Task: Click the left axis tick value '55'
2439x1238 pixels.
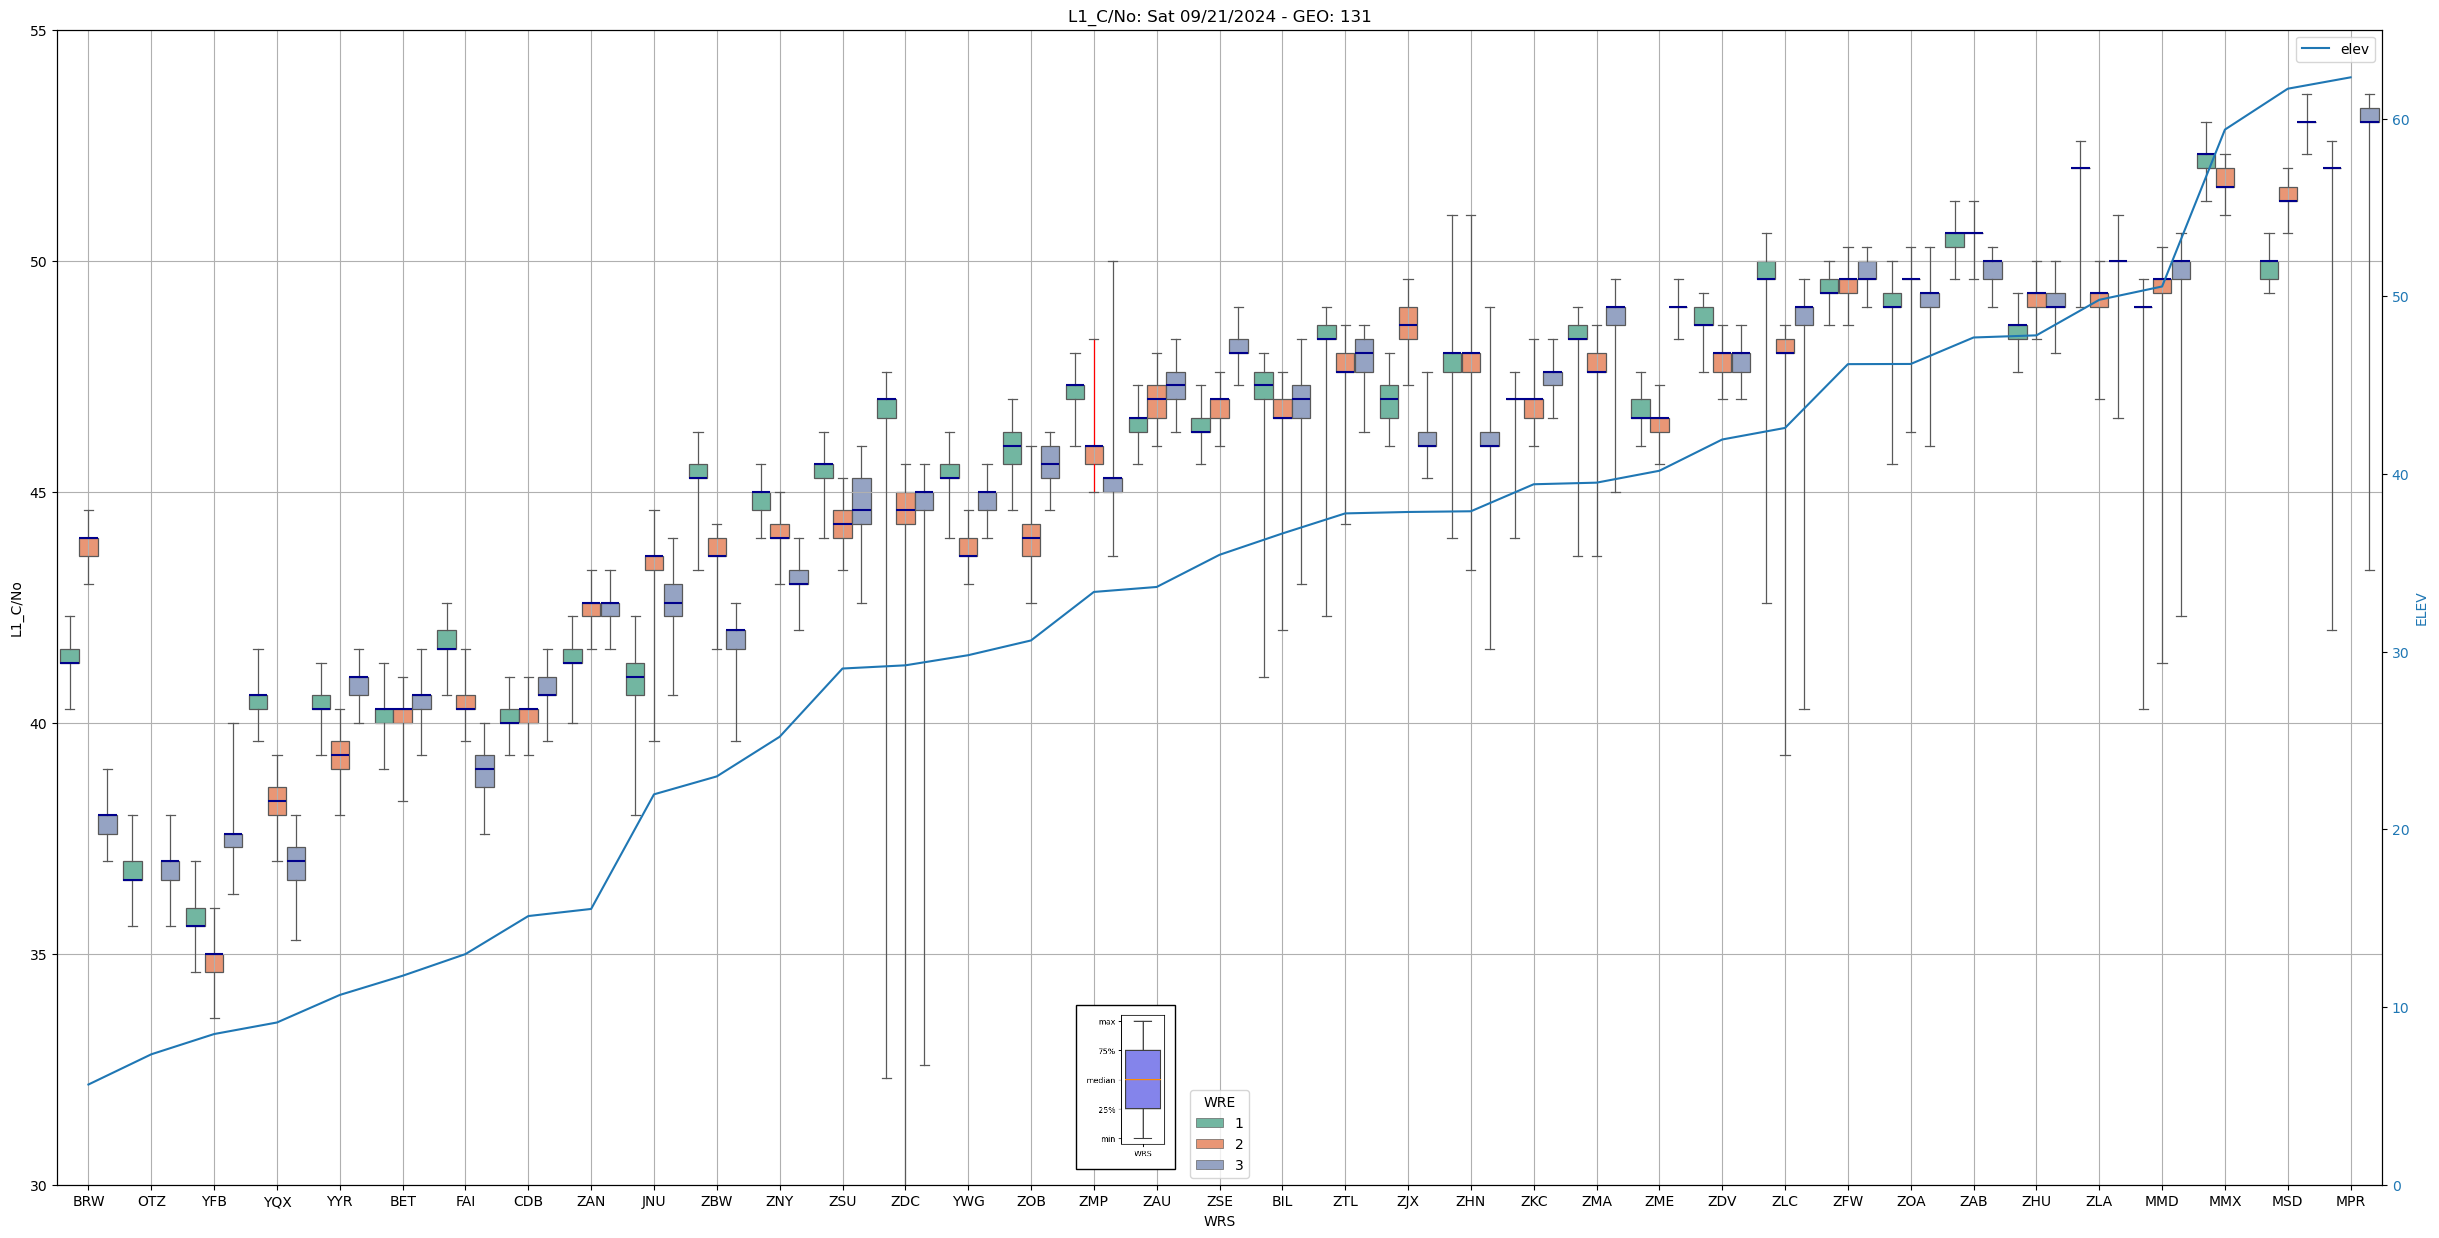Action: click(x=40, y=31)
